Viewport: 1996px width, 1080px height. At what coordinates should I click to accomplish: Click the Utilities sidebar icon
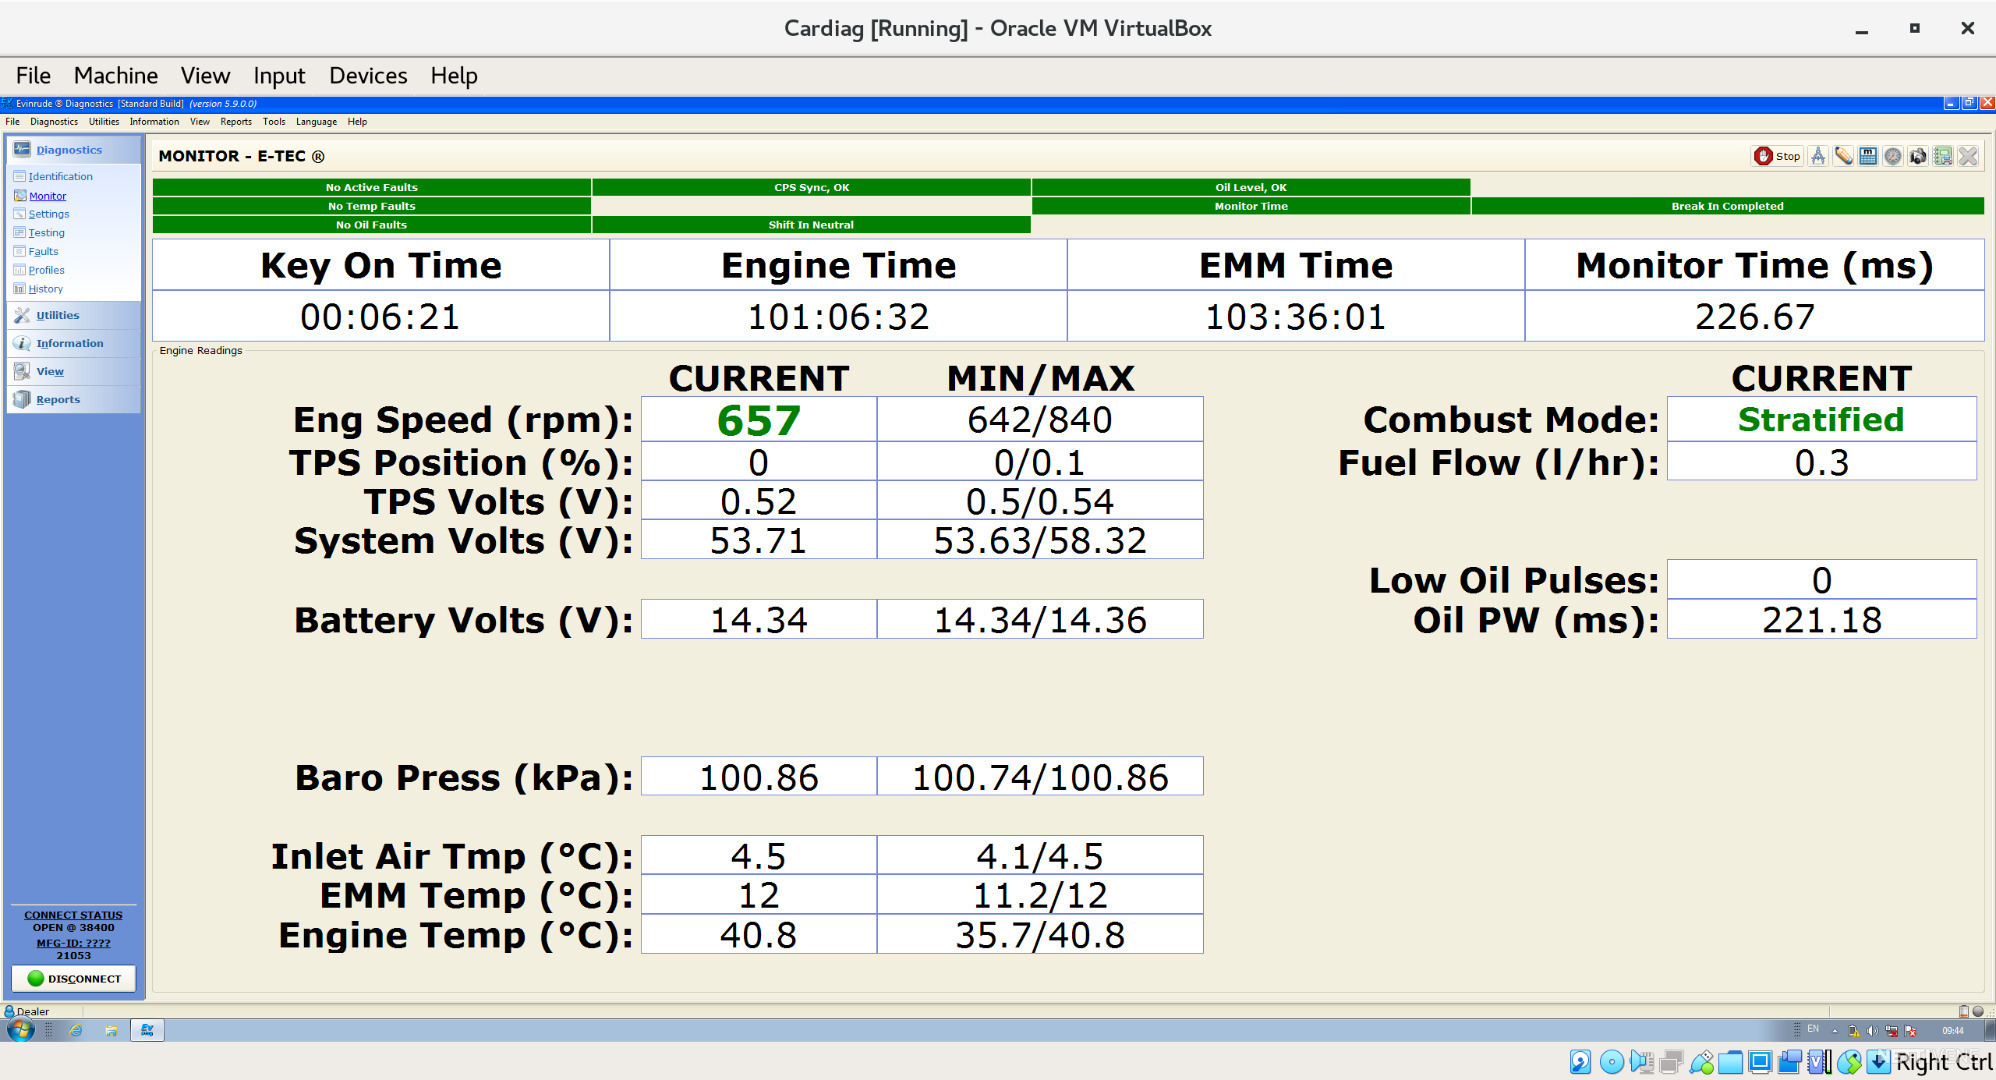click(23, 315)
